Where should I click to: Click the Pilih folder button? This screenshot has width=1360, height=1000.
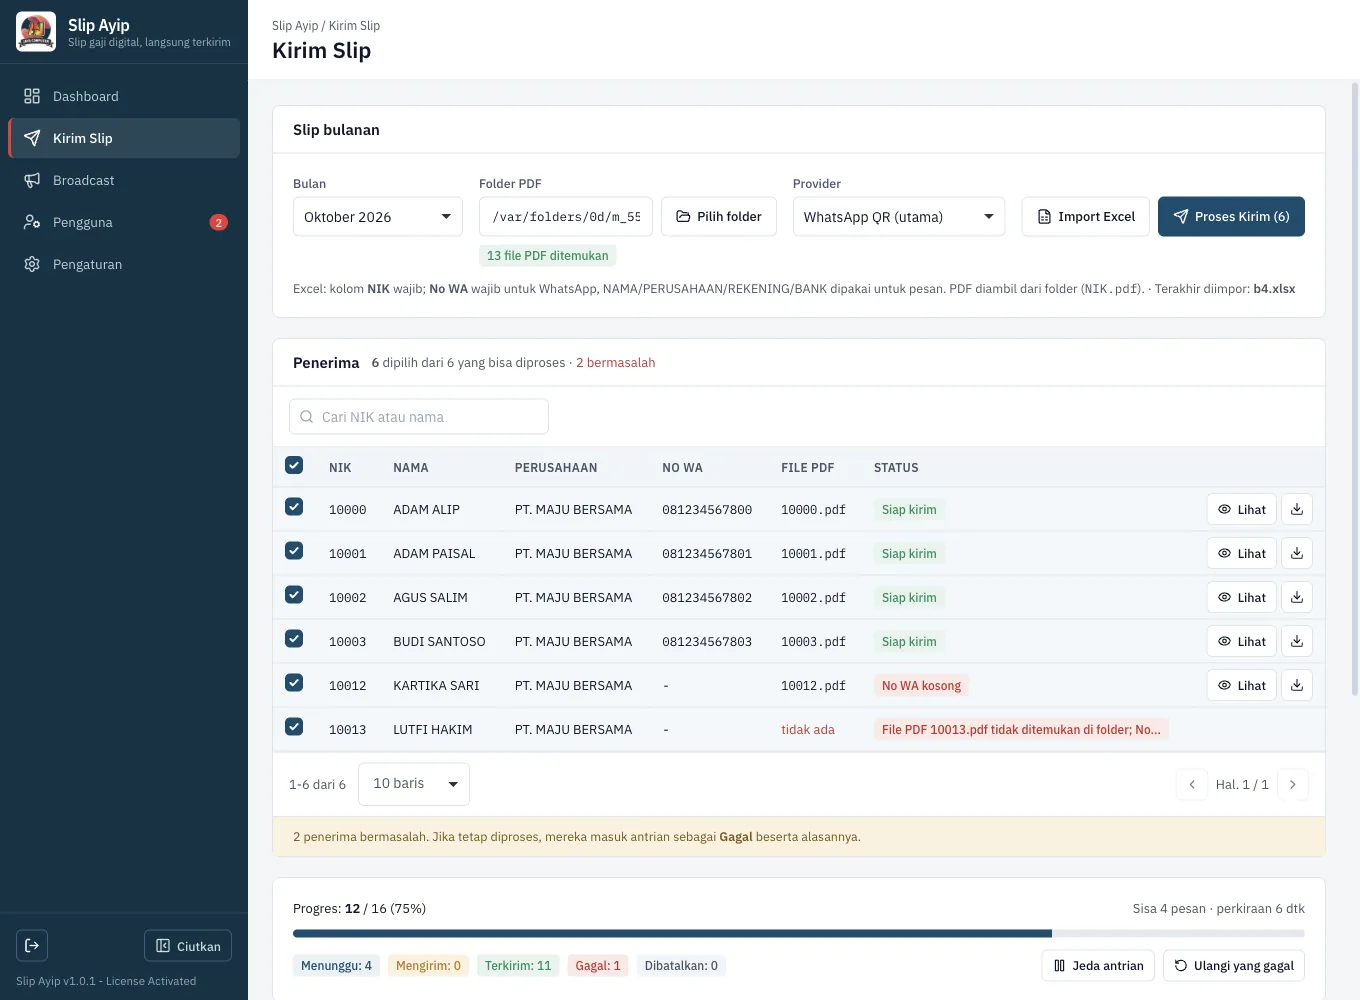tap(719, 217)
